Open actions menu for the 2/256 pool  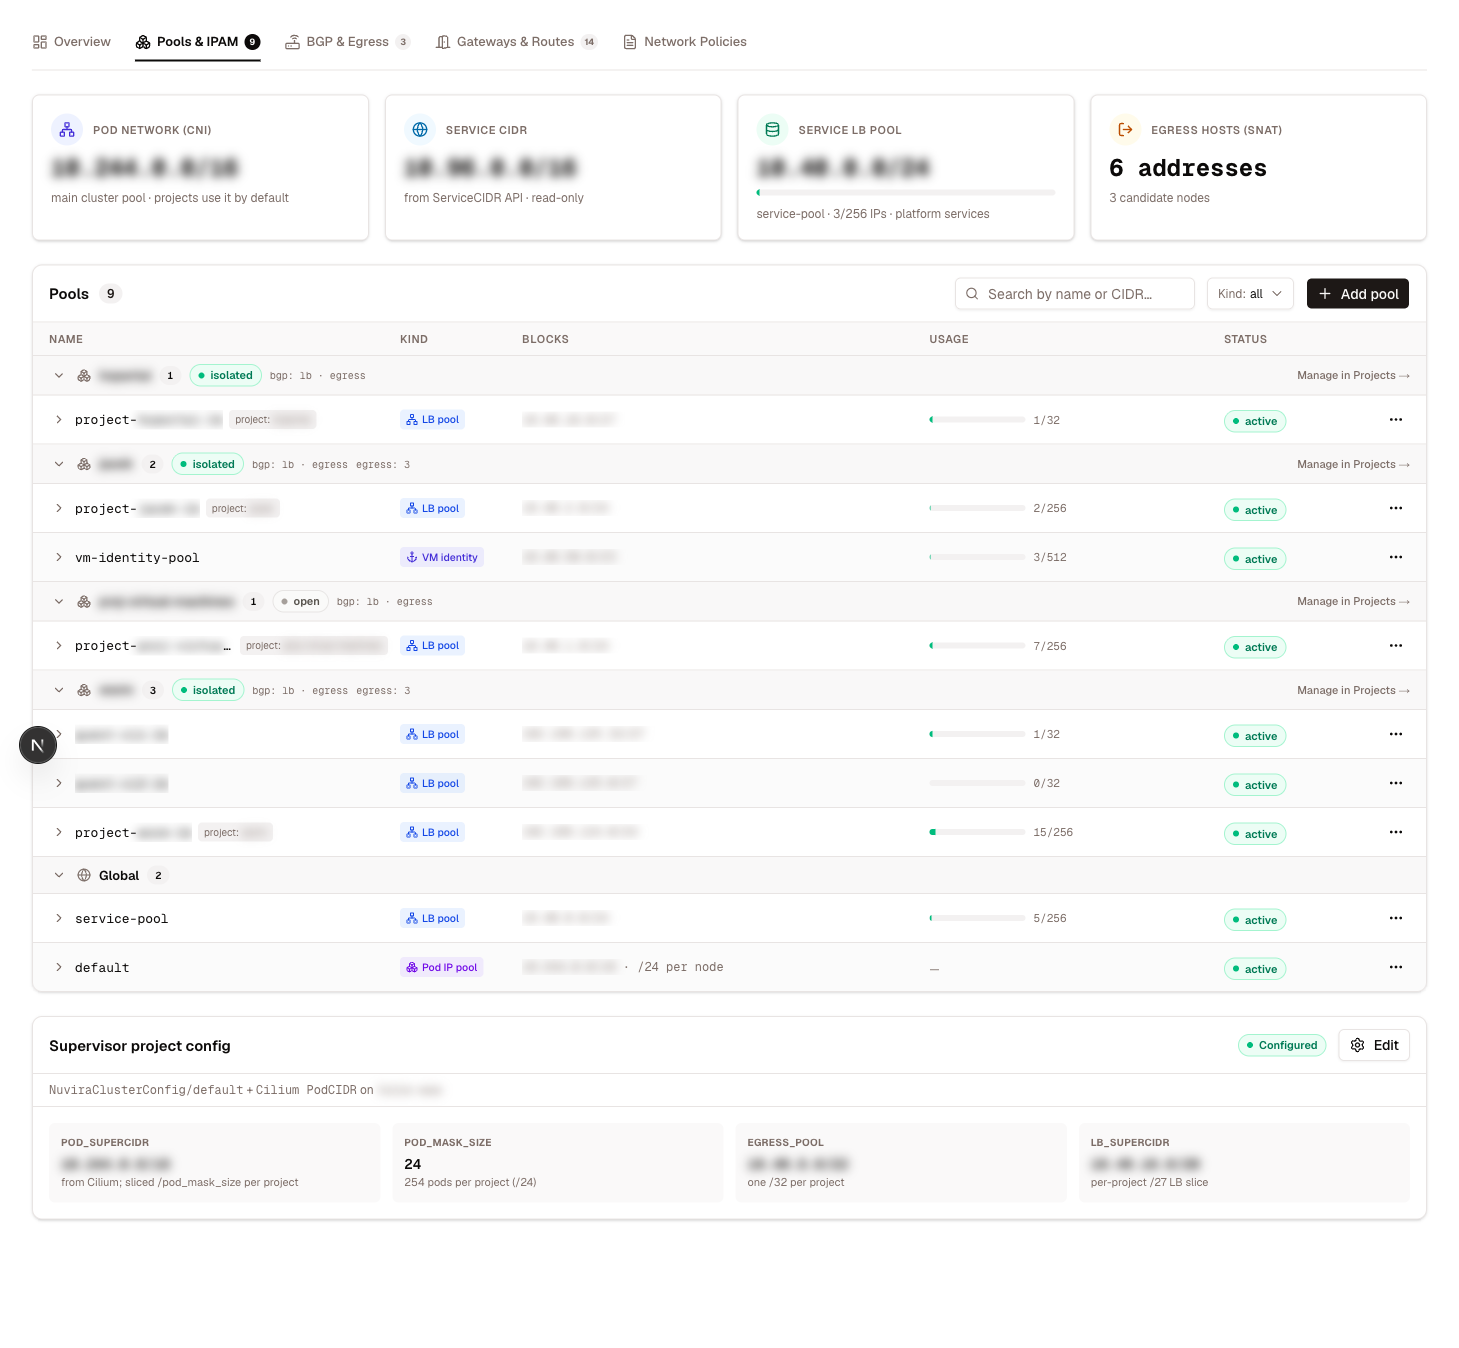click(1396, 509)
